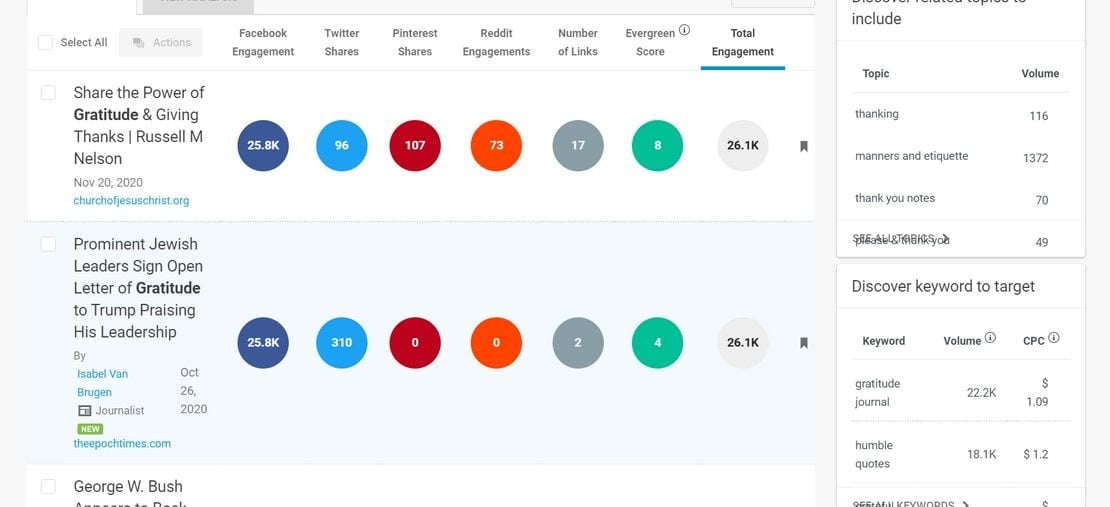Show info for CPC column

coord(1053,338)
